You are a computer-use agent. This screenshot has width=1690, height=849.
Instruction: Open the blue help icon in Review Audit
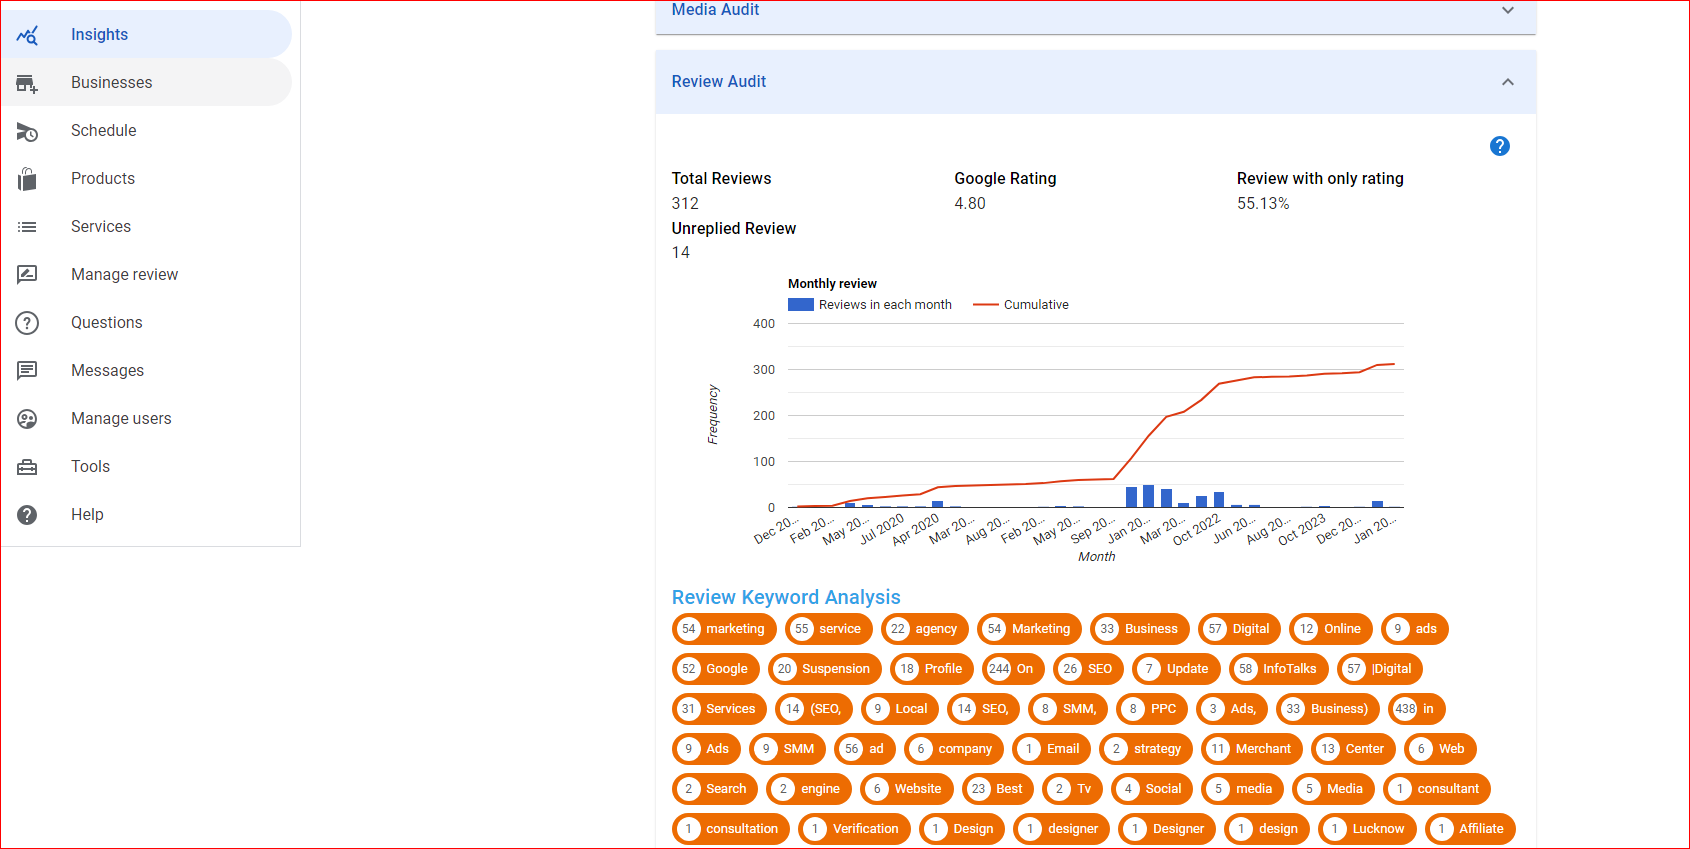[1500, 146]
